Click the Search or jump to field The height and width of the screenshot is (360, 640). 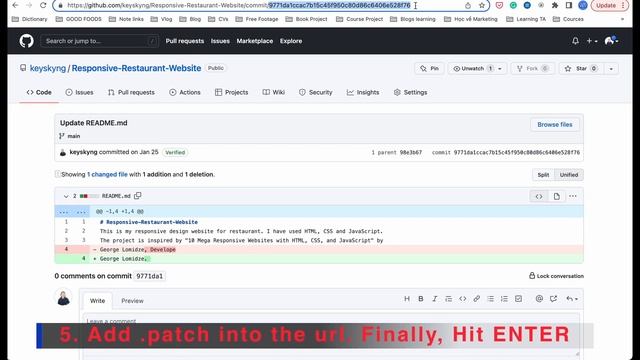100,41
